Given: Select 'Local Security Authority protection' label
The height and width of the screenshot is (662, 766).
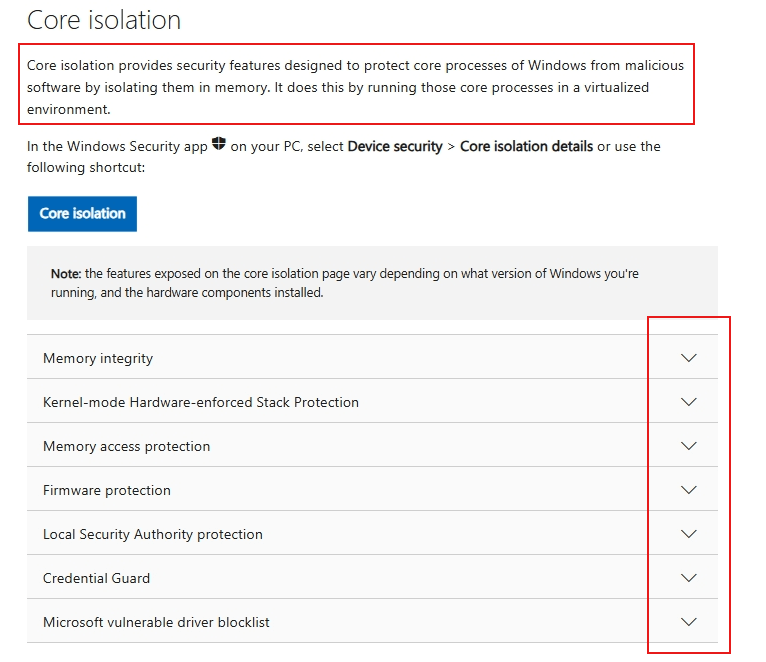Looking at the screenshot, I should point(152,534).
